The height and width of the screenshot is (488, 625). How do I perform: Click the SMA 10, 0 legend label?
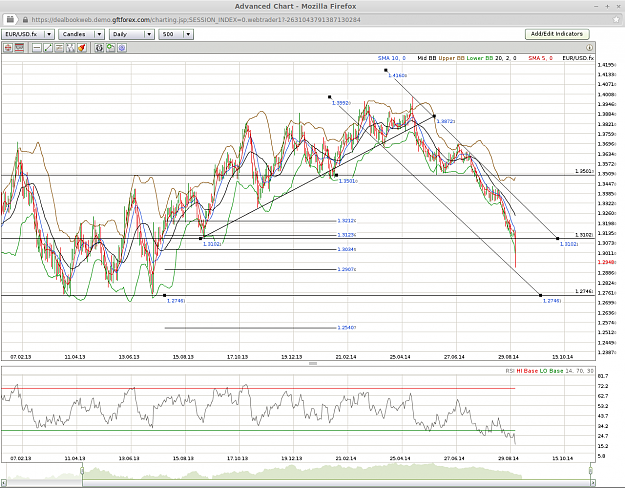point(391,58)
